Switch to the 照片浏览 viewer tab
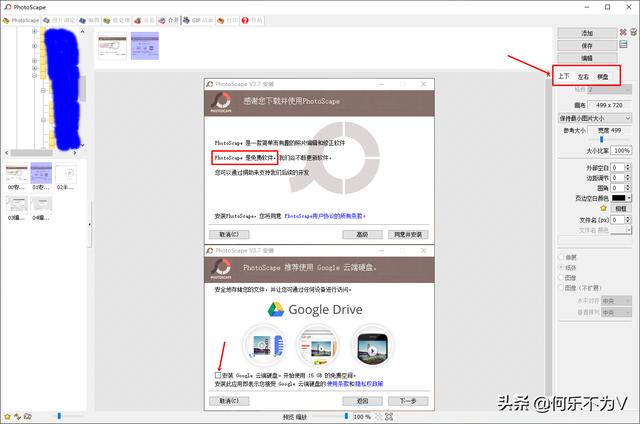 click(60, 20)
